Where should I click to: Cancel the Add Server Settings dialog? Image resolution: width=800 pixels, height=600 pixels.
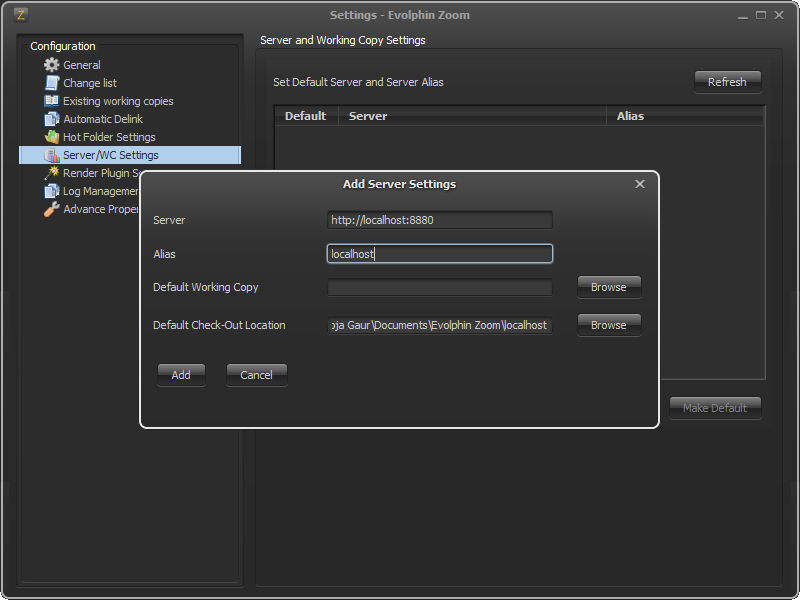tap(257, 375)
